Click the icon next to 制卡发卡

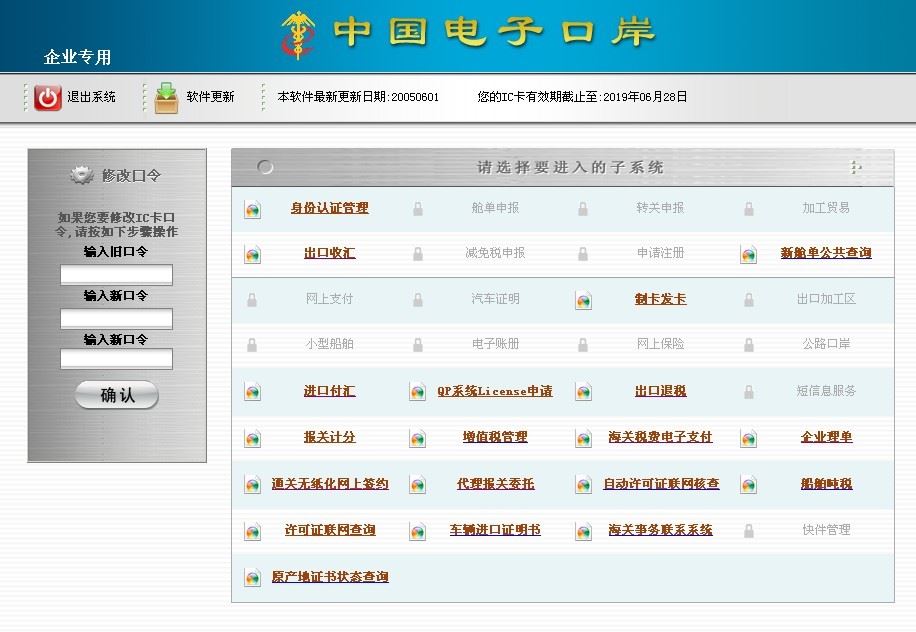tap(583, 300)
